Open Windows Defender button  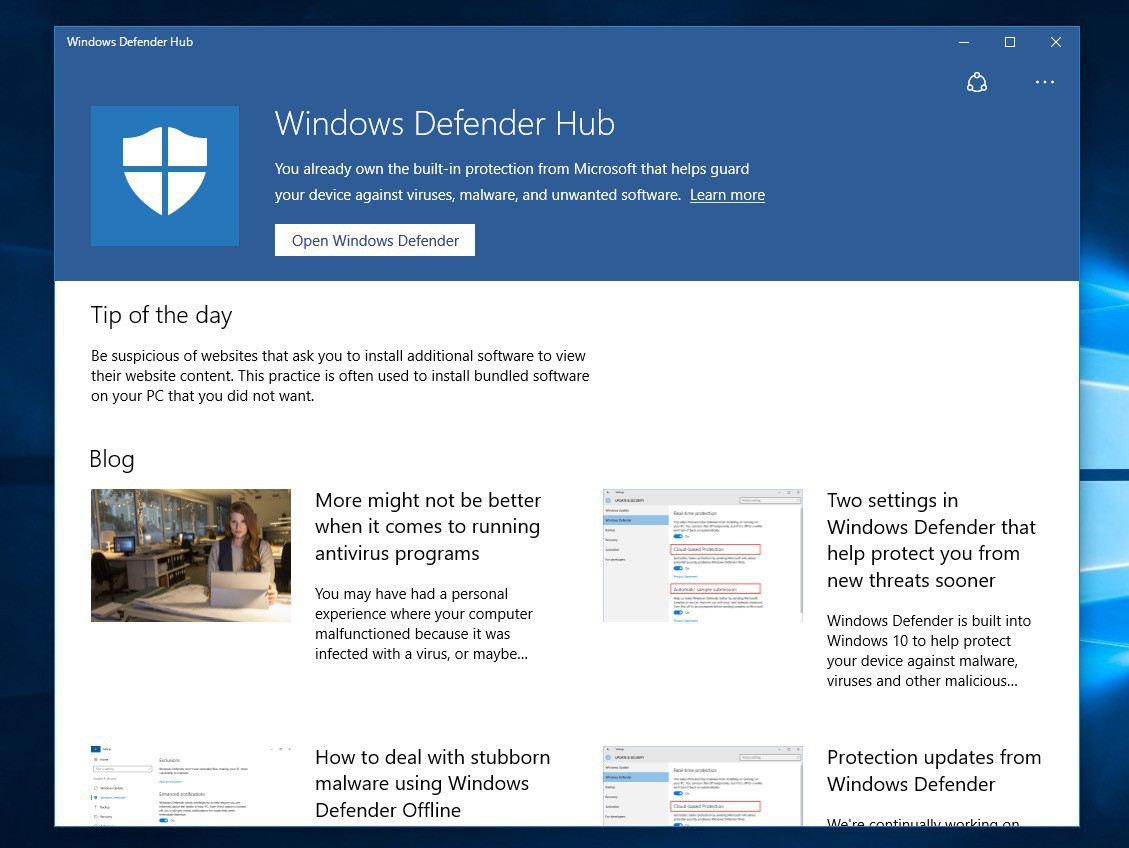pyautogui.click(x=374, y=240)
